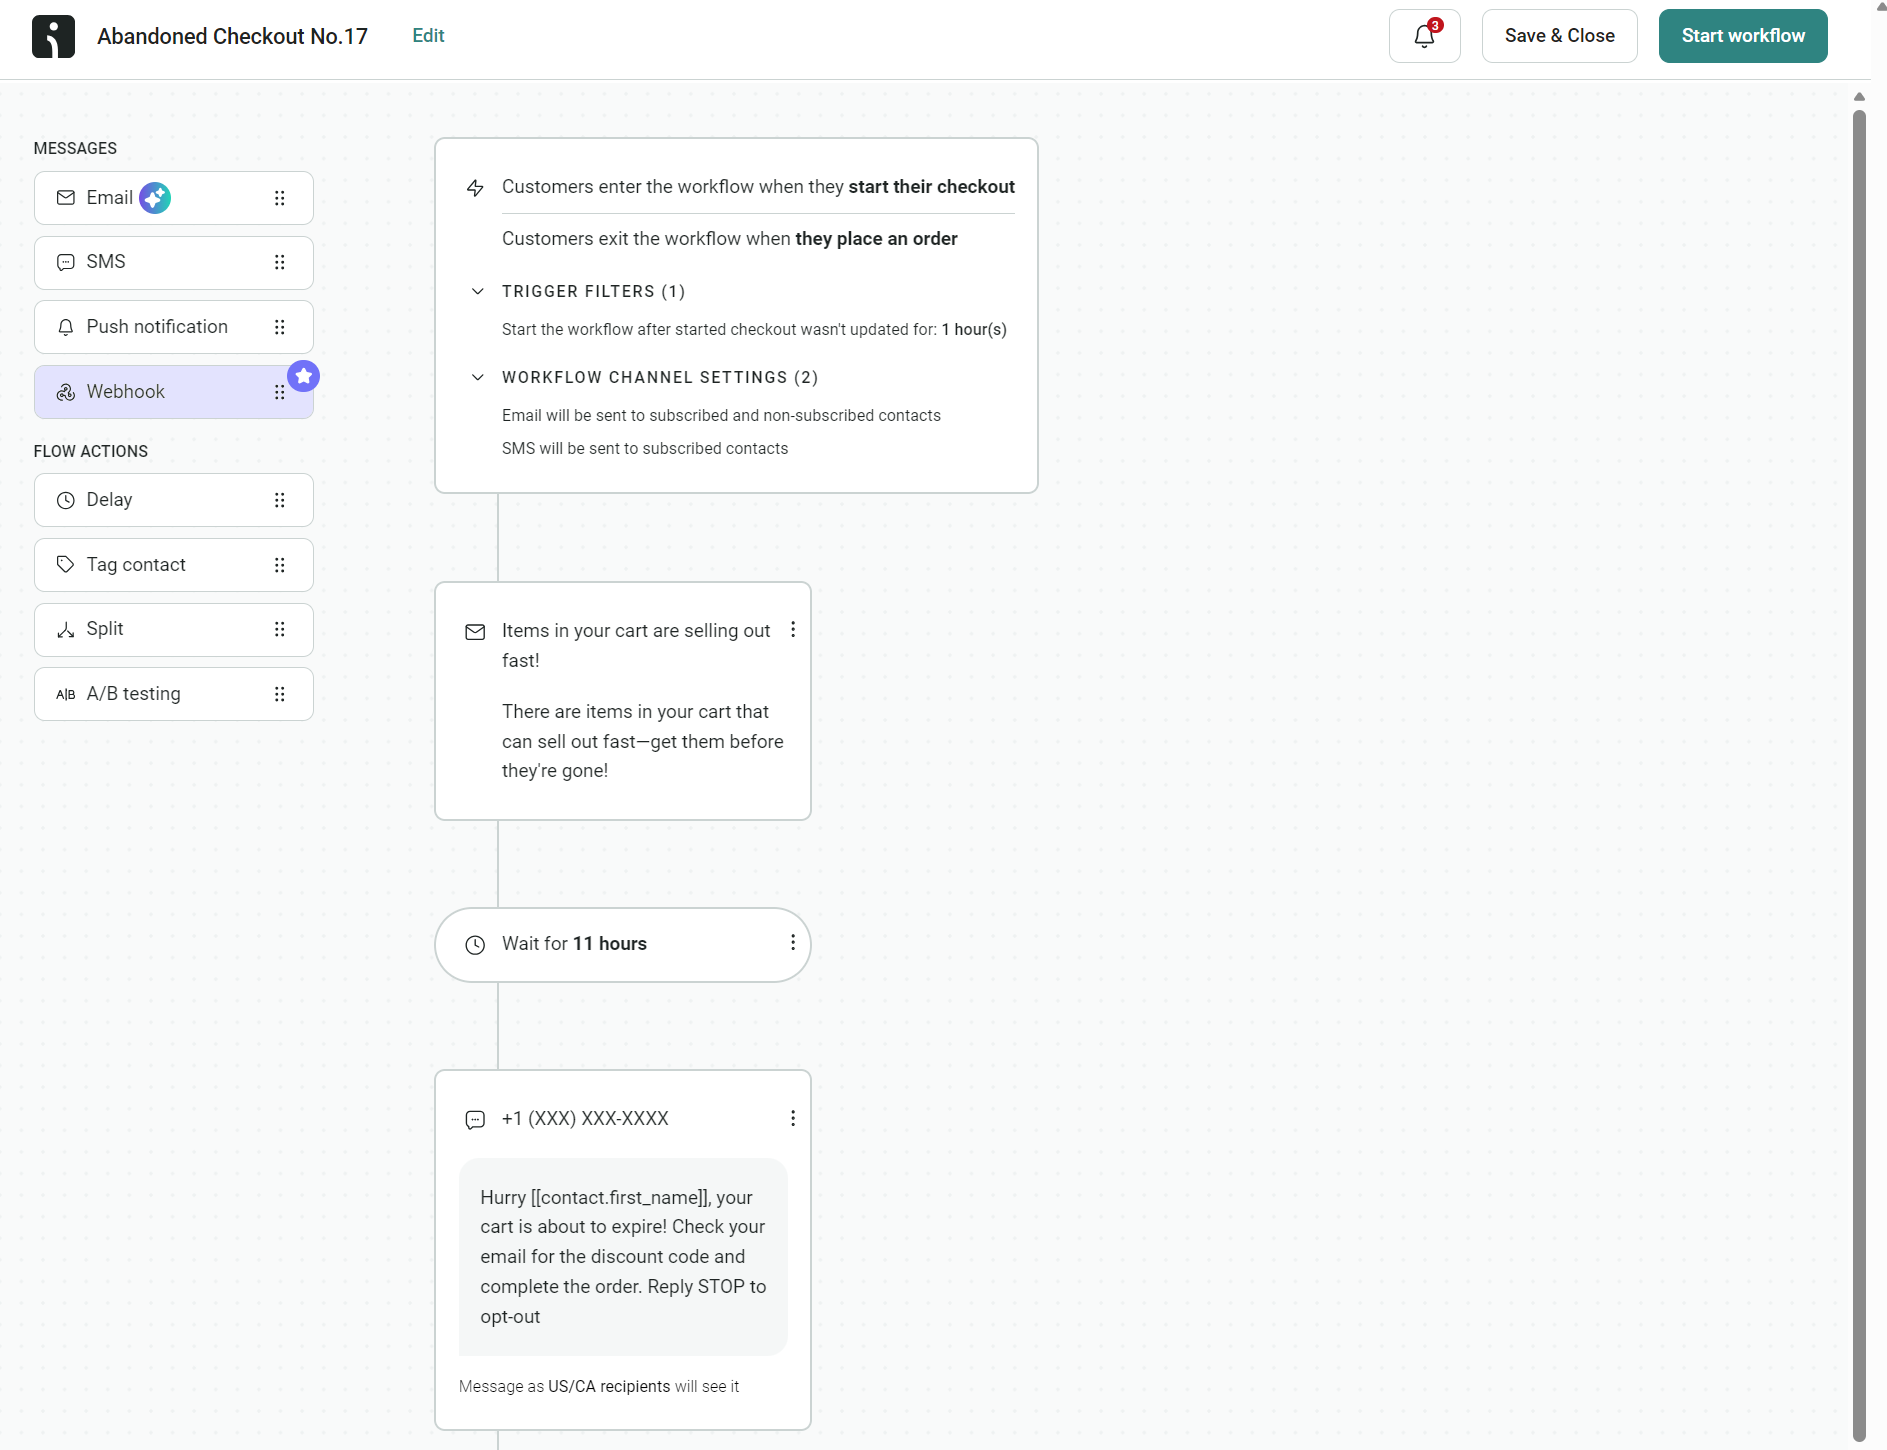This screenshot has width=1887, height=1450.
Task: Click the email subscribed and non-subscribed contacts line
Action: tap(721, 416)
